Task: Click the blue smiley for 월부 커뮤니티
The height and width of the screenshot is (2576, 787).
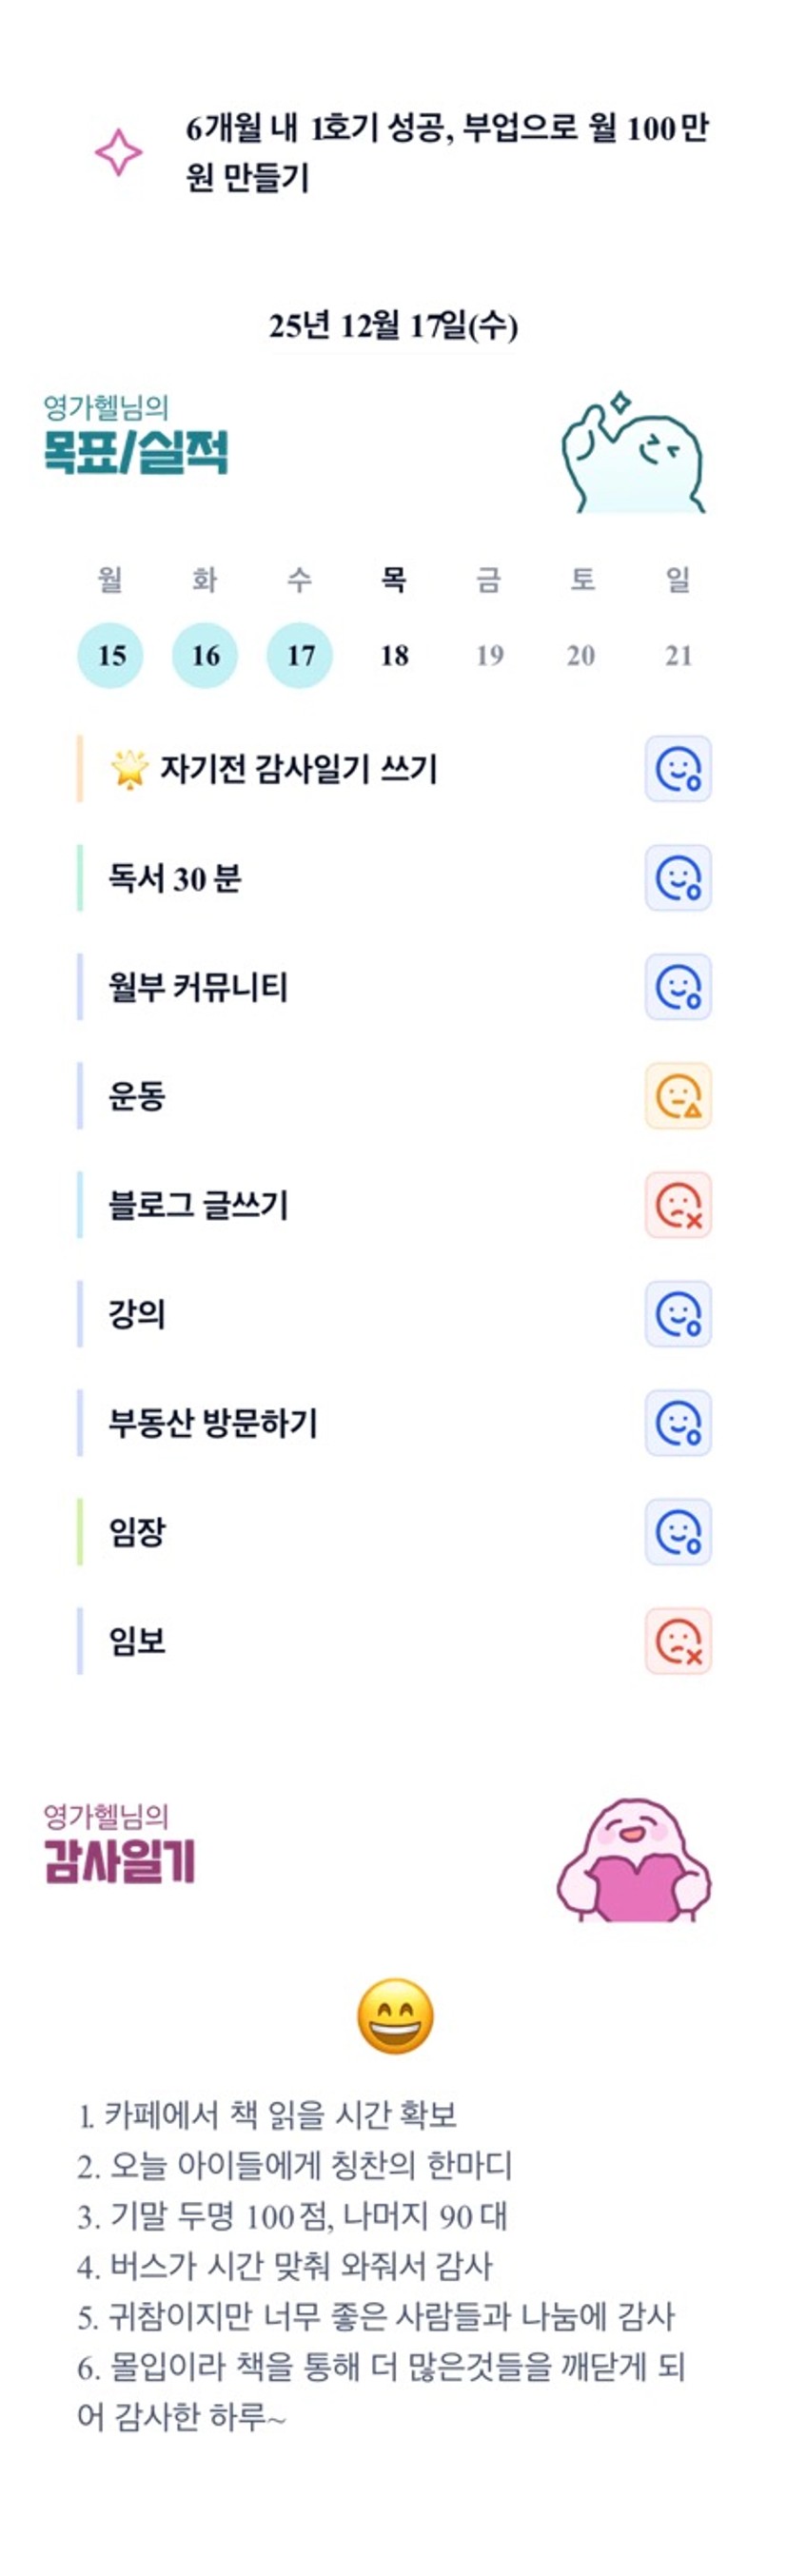Action: [678, 987]
